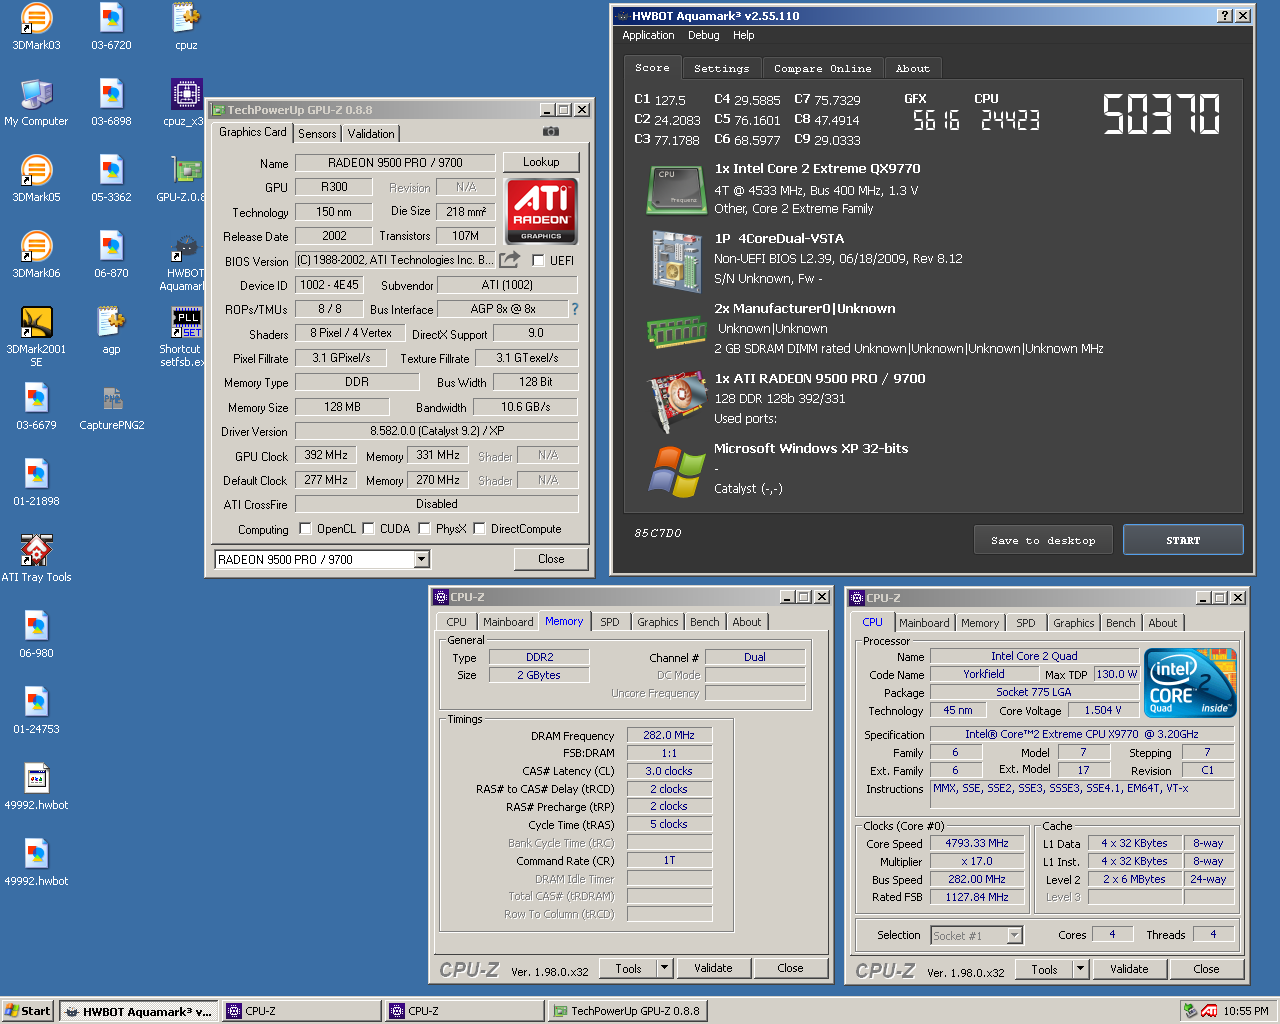1280x1024 pixels.
Task: Click the GPU-Z screenshot camera icon
Action: (551, 131)
